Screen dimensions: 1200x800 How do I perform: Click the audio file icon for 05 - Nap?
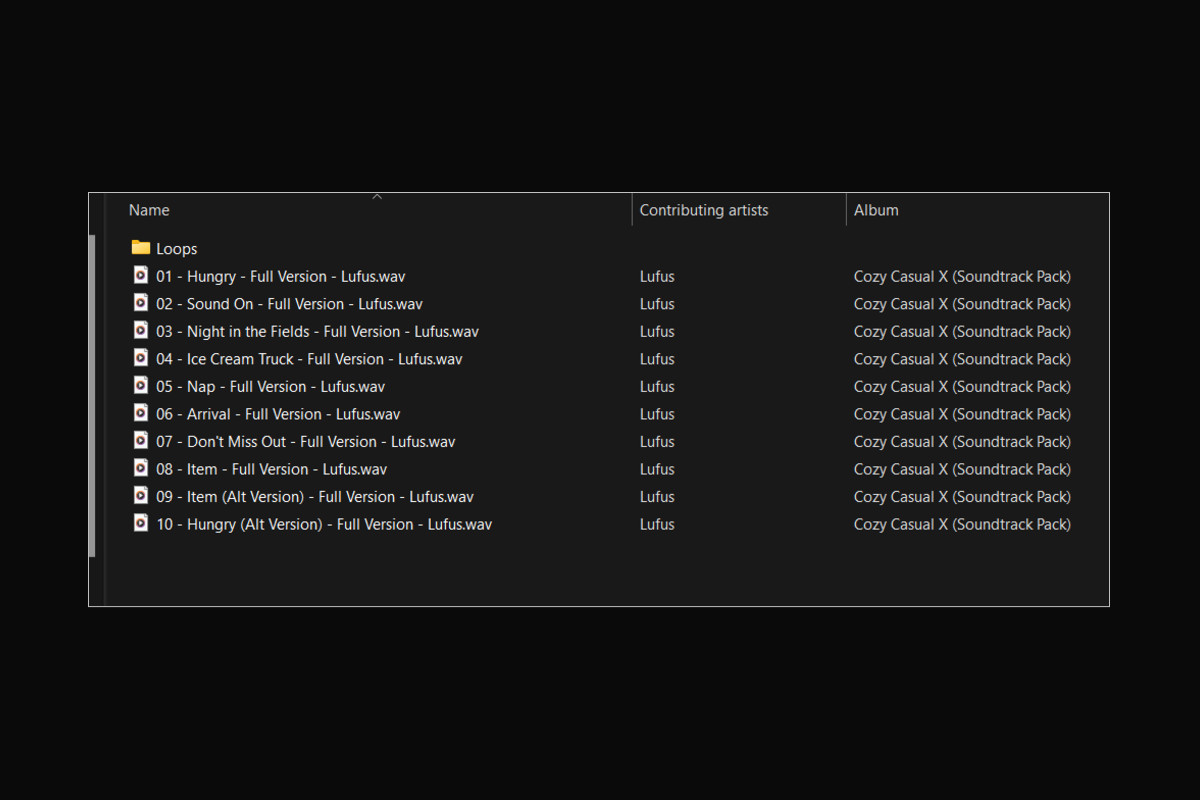[141, 386]
